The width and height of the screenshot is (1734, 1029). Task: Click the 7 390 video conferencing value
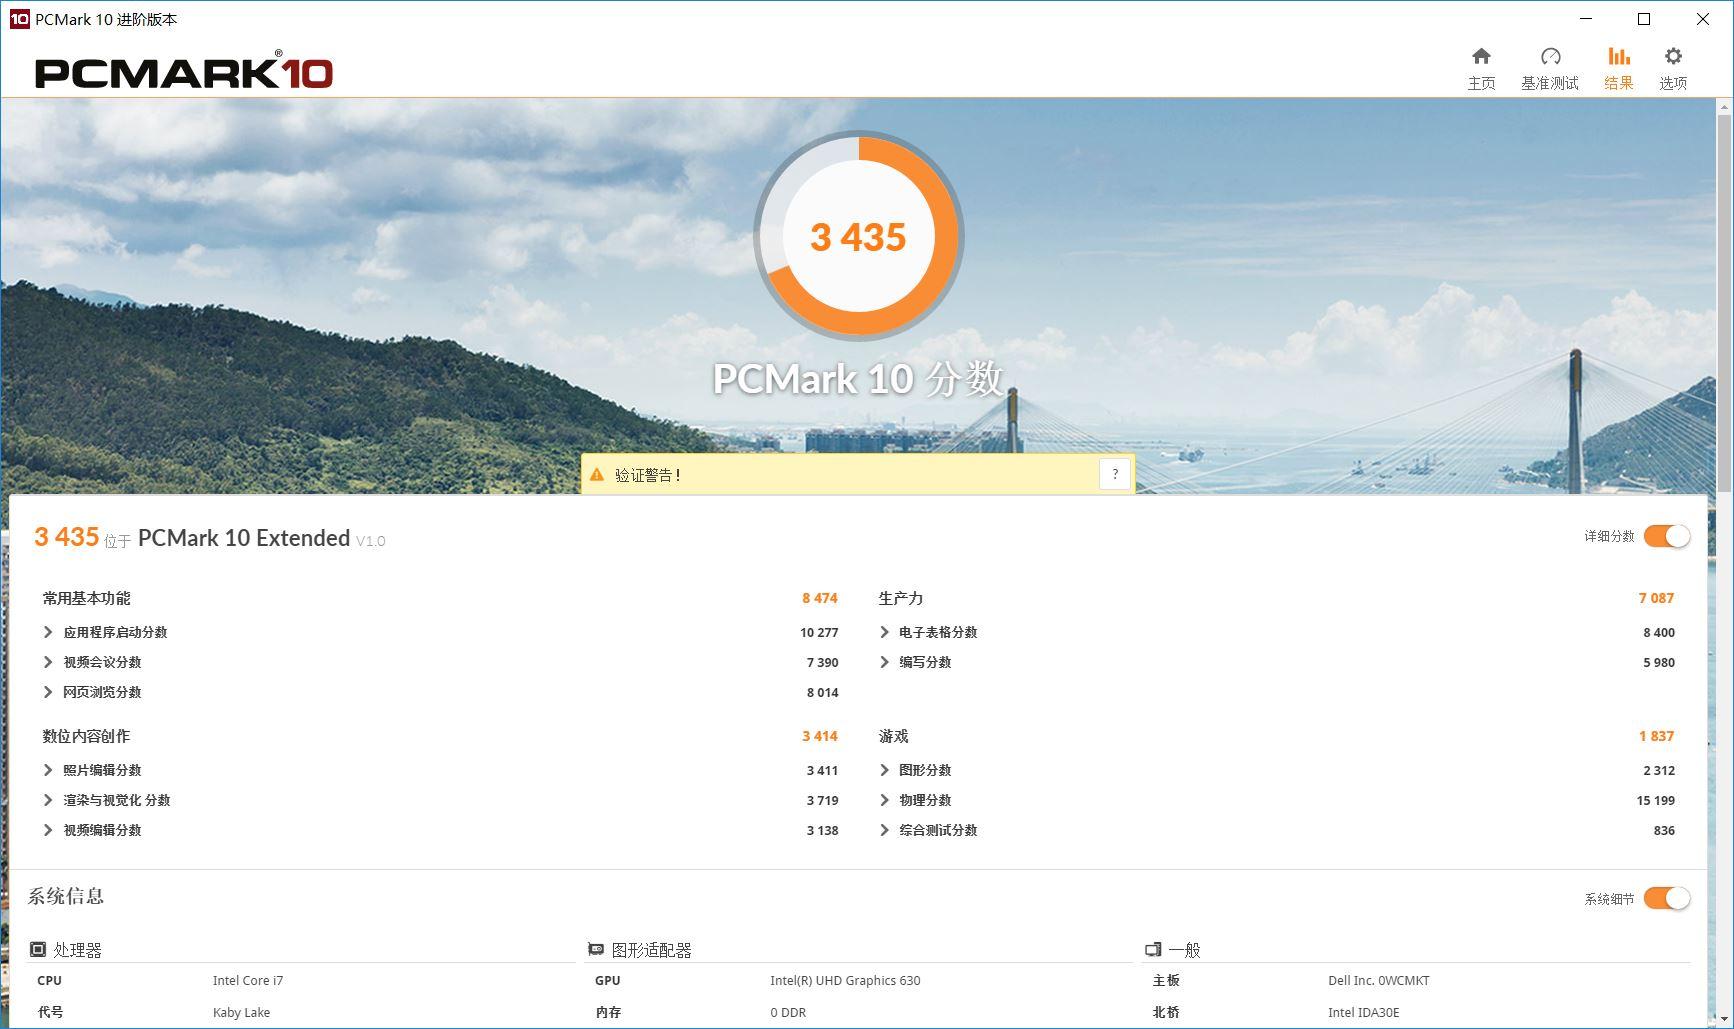[822, 662]
